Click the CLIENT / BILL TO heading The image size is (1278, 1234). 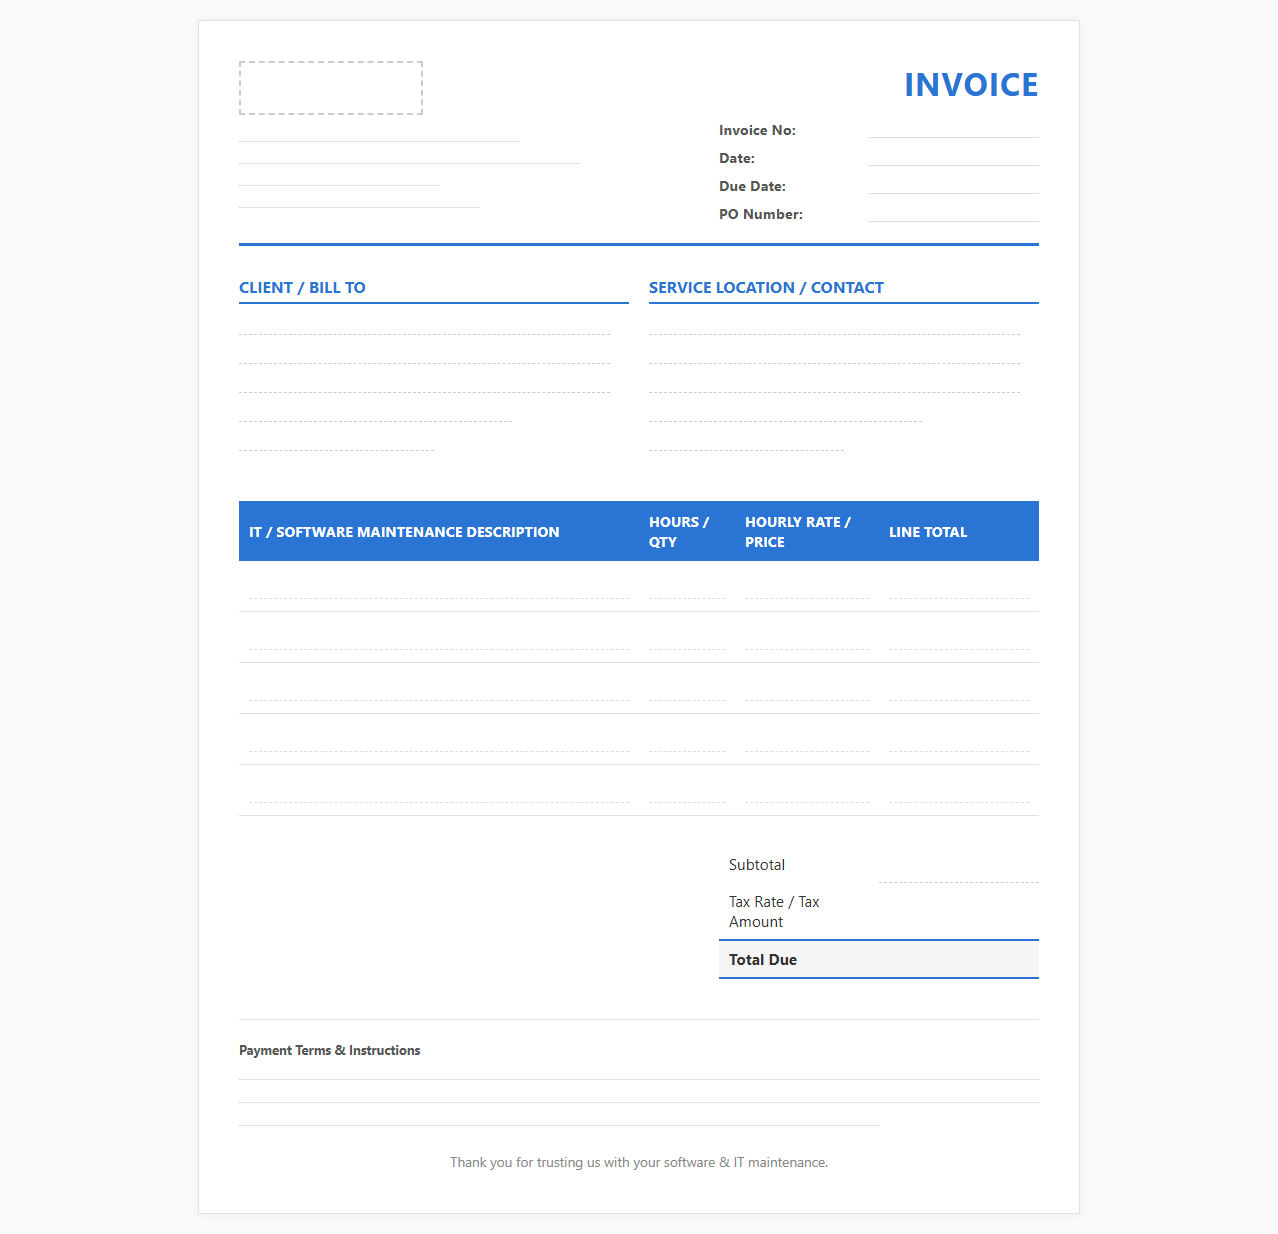point(302,287)
